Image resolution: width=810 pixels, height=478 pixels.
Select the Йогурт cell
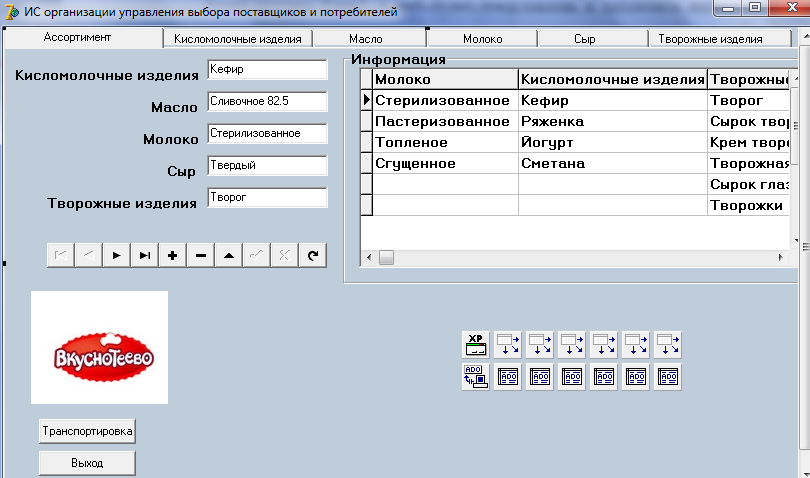pos(613,143)
